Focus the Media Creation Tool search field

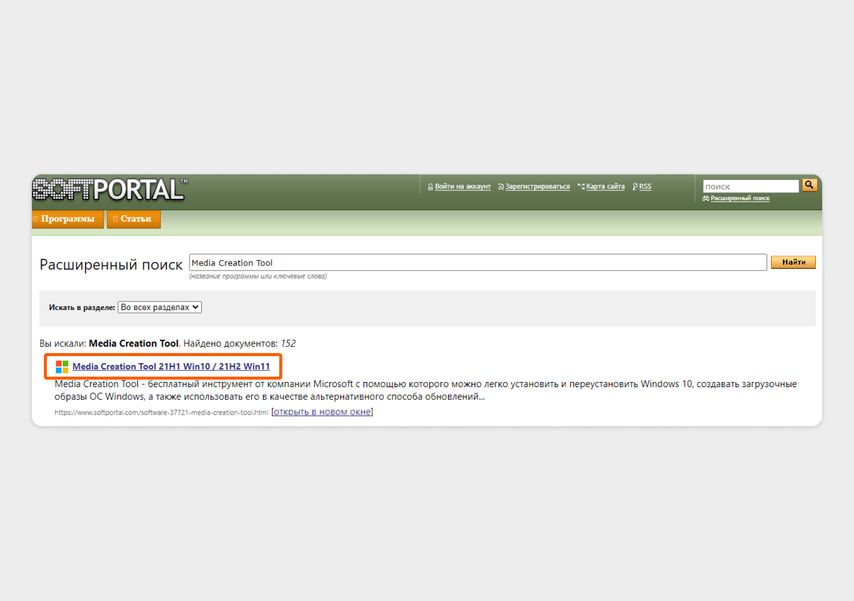click(x=478, y=263)
